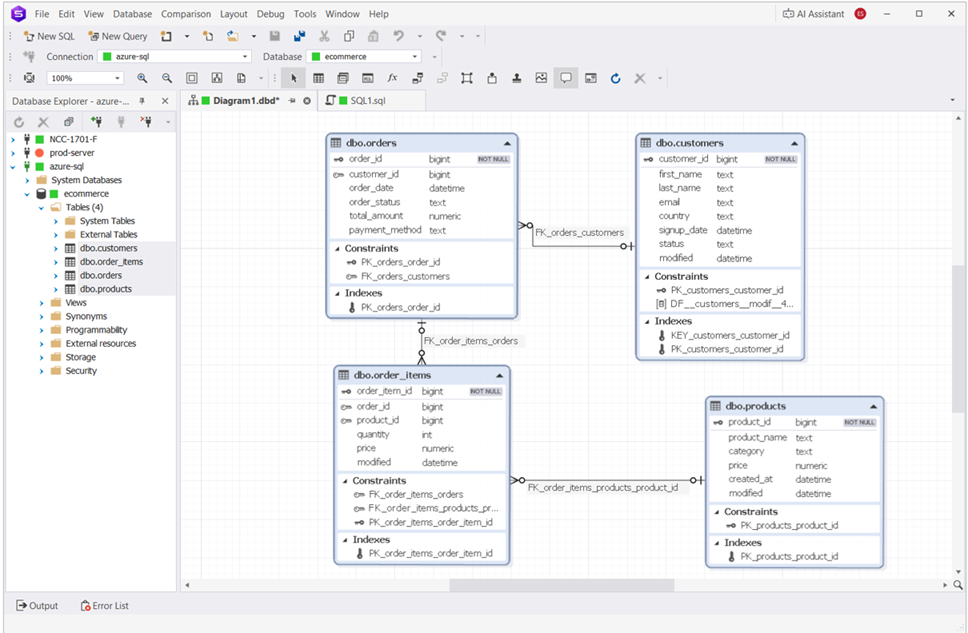Screen dimensions: 968x633
Task: Click the Fit to window icon
Action: (x=192, y=78)
